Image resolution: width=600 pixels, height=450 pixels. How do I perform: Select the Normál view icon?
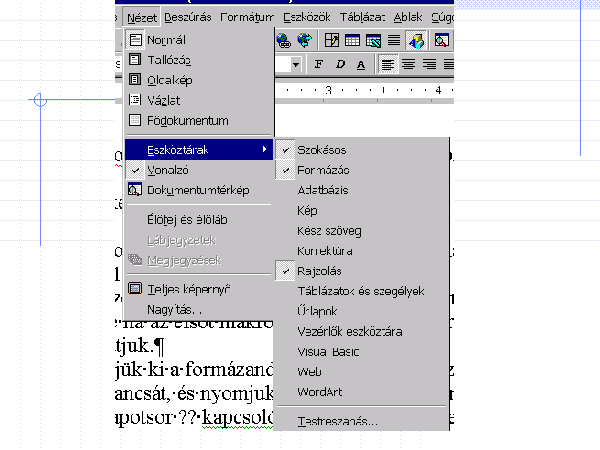[x=136, y=41]
